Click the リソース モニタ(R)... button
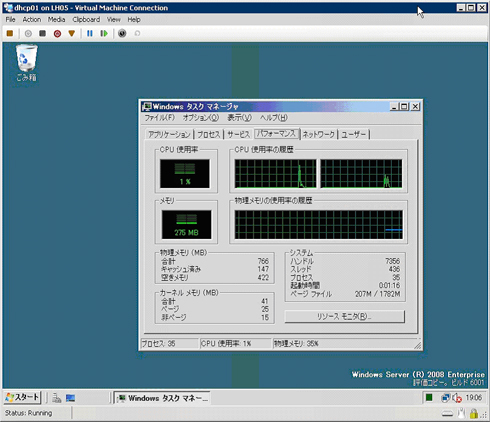The width and height of the screenshot is (490, 422). coord(345,316)
